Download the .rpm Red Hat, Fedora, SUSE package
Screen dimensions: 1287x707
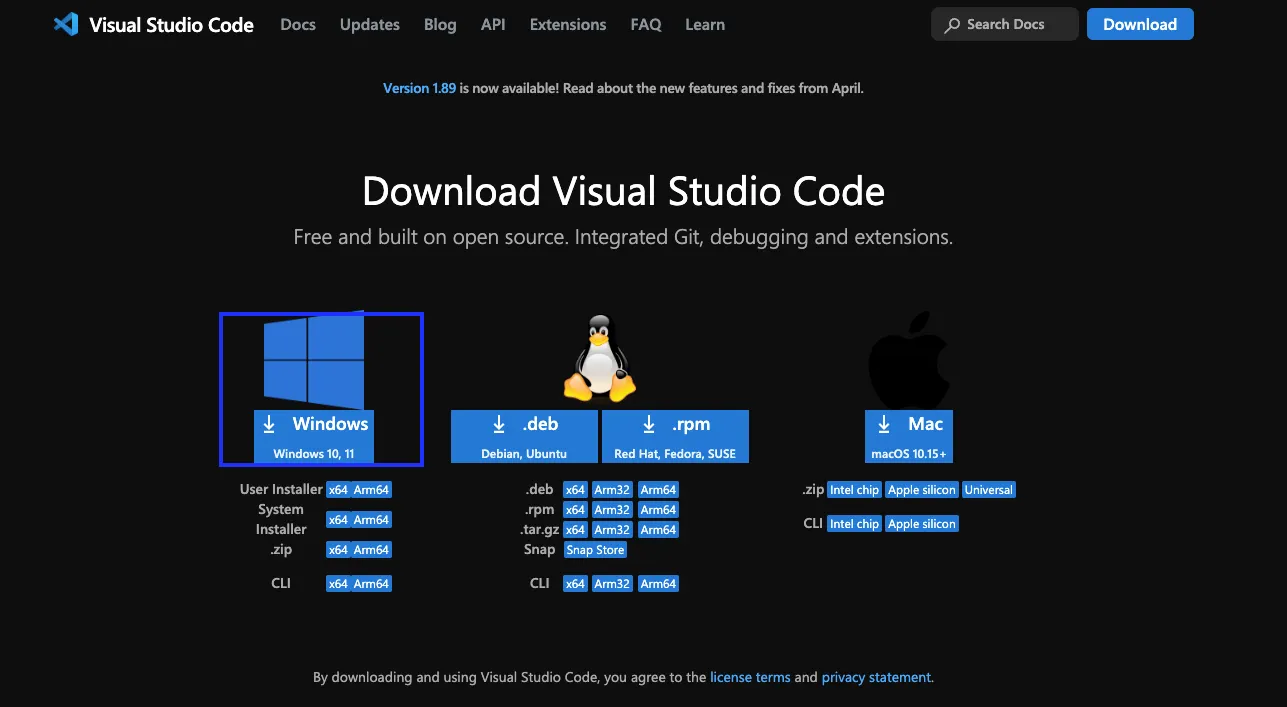tap(675, 436)
